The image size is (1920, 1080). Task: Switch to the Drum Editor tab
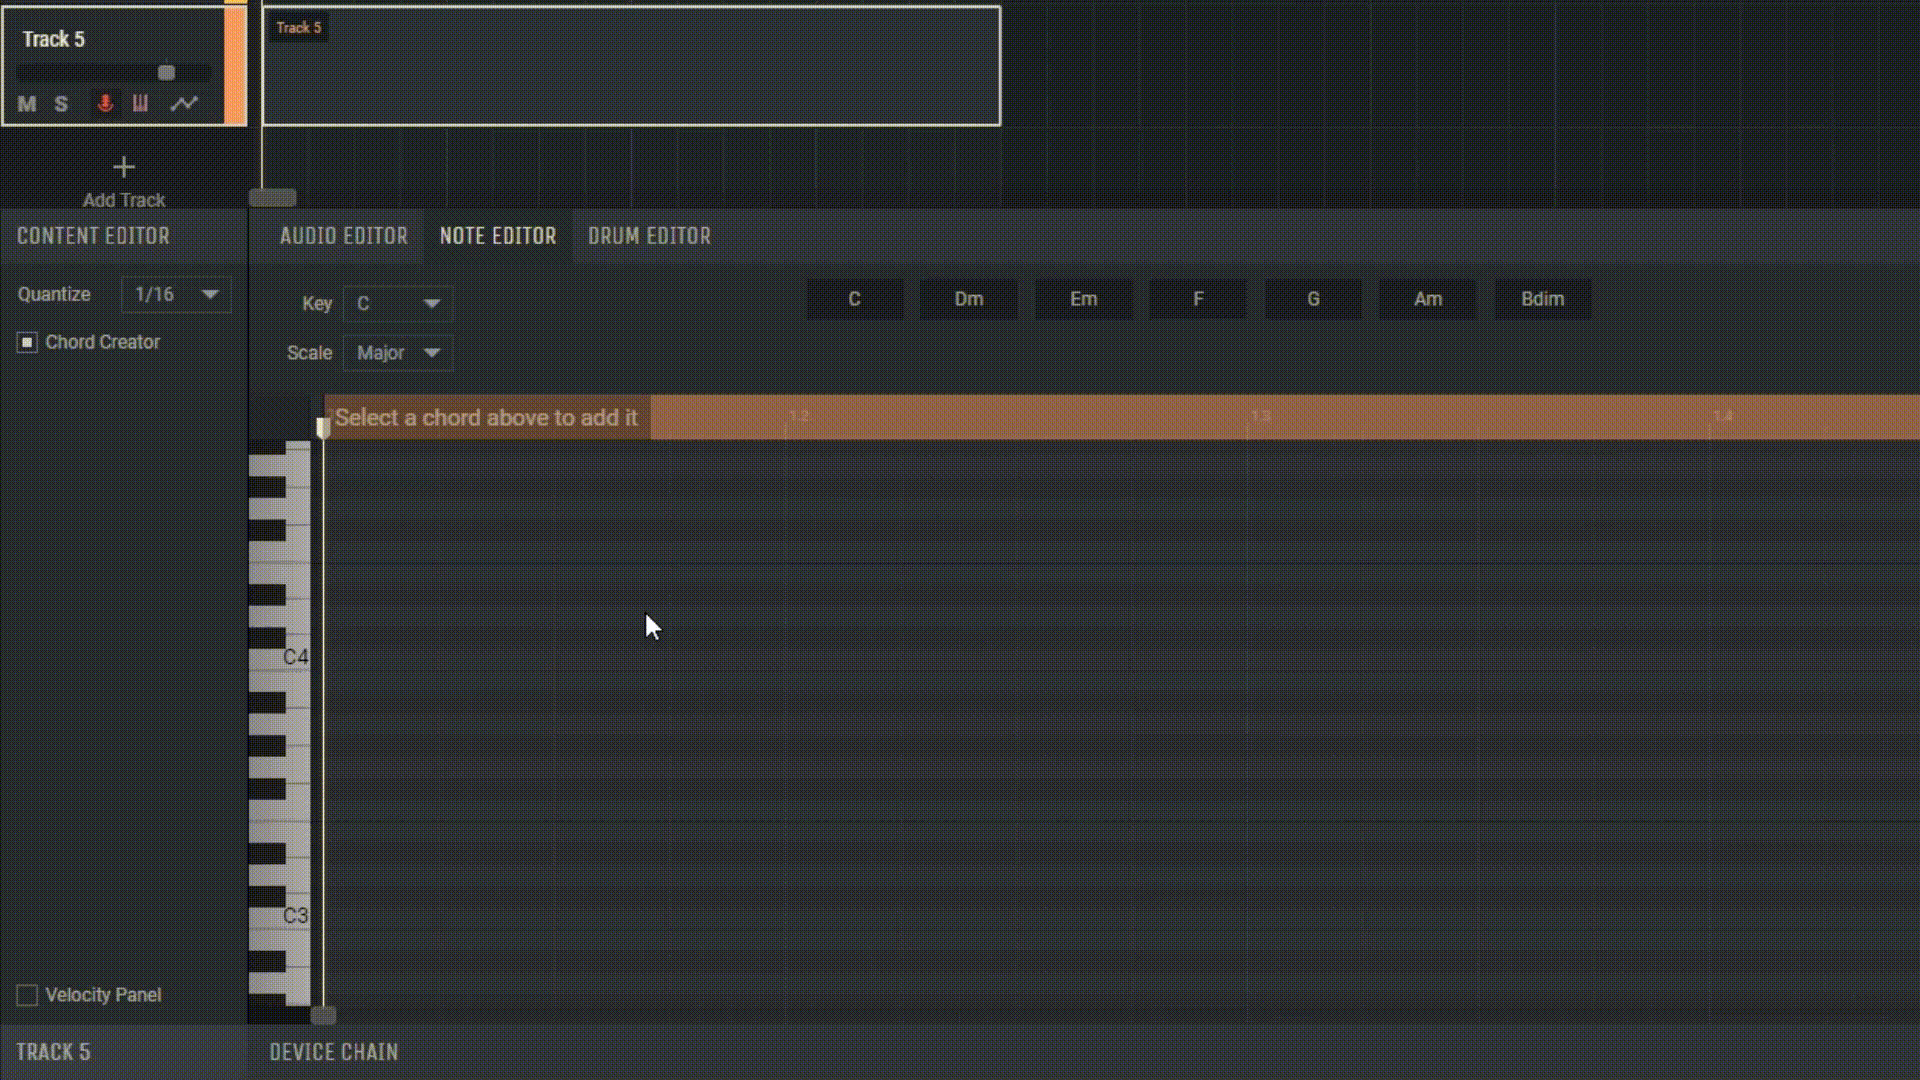point(649,236)
